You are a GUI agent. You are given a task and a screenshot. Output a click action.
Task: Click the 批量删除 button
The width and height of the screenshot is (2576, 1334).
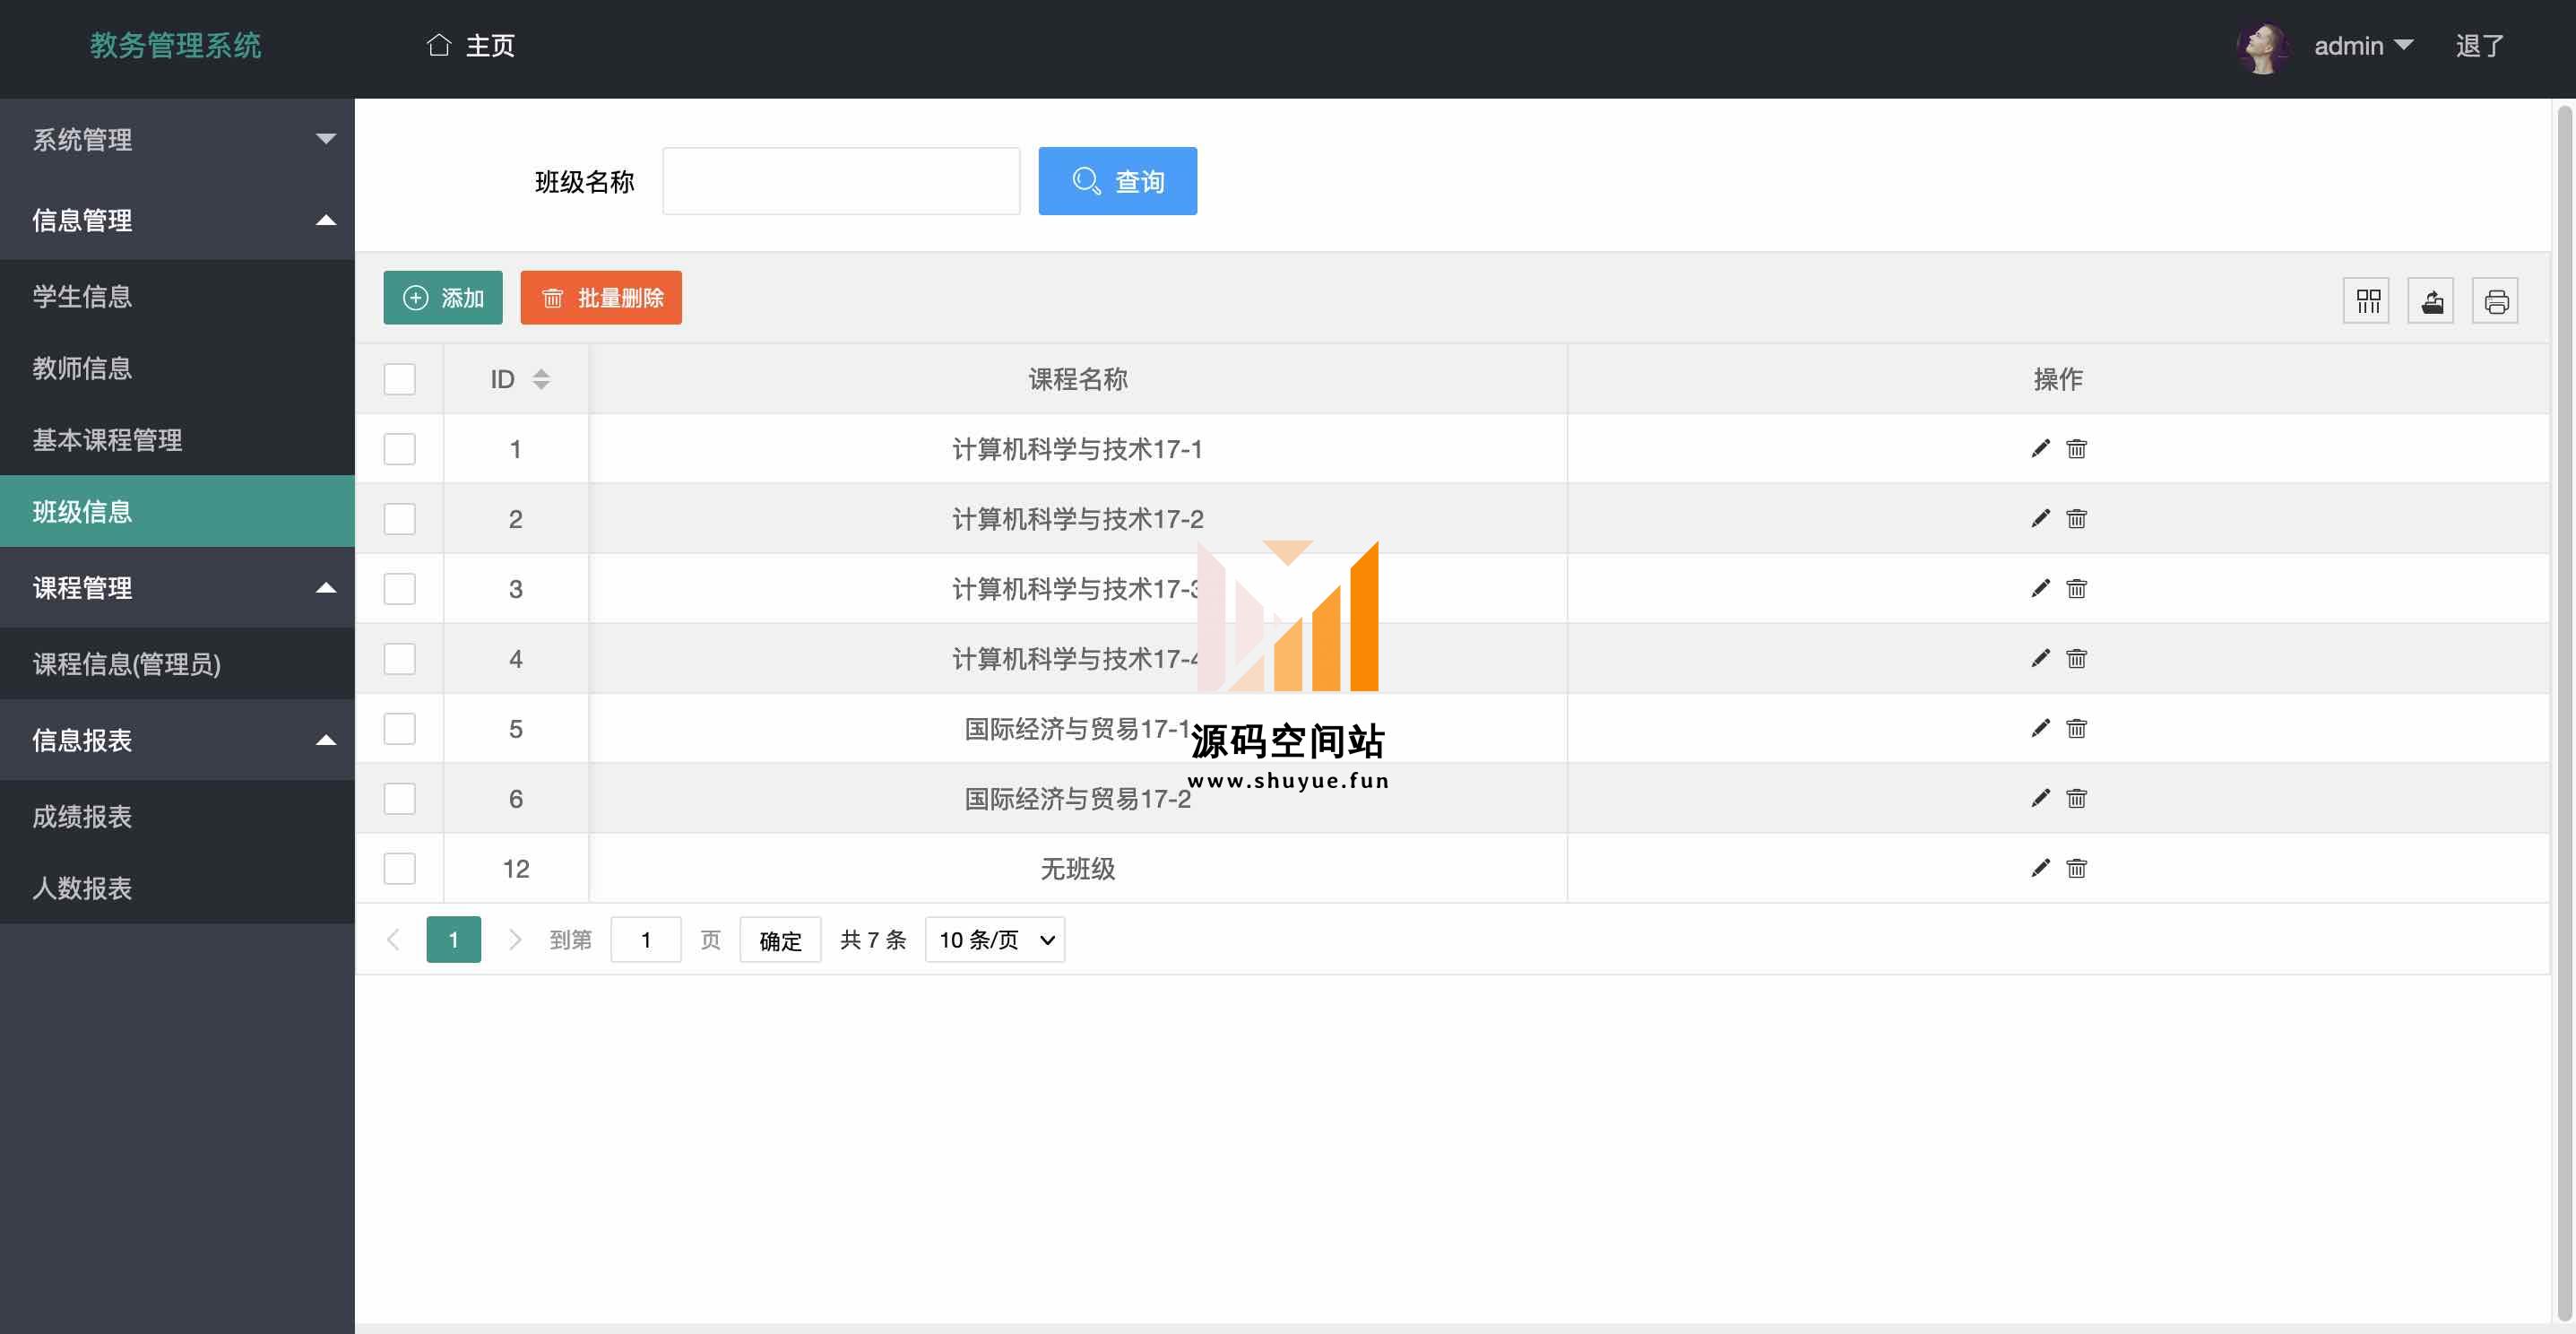601,298
